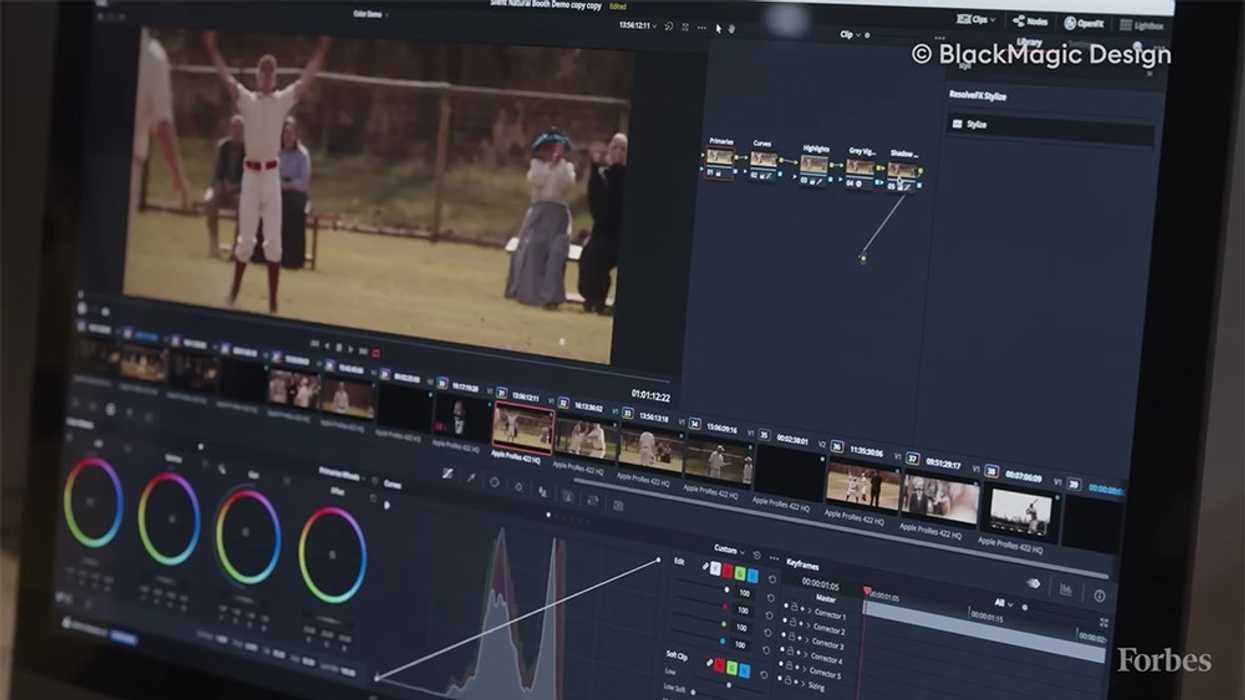1245x700 pixels.
Task: Open the Clip node graph mode dropdown
Action: click(849, 35)
